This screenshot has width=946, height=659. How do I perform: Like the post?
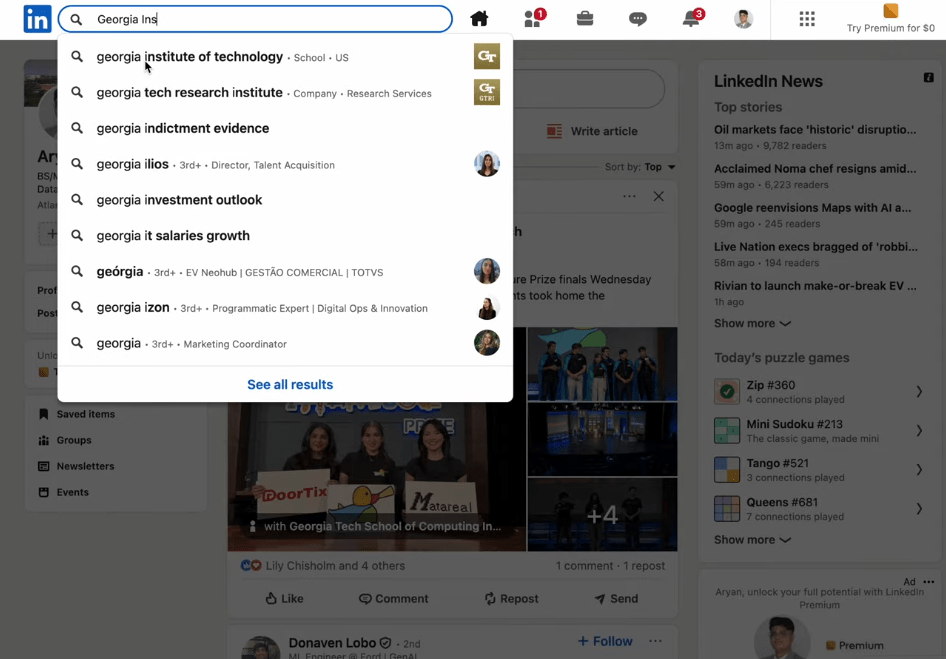[x=284, y=599]
